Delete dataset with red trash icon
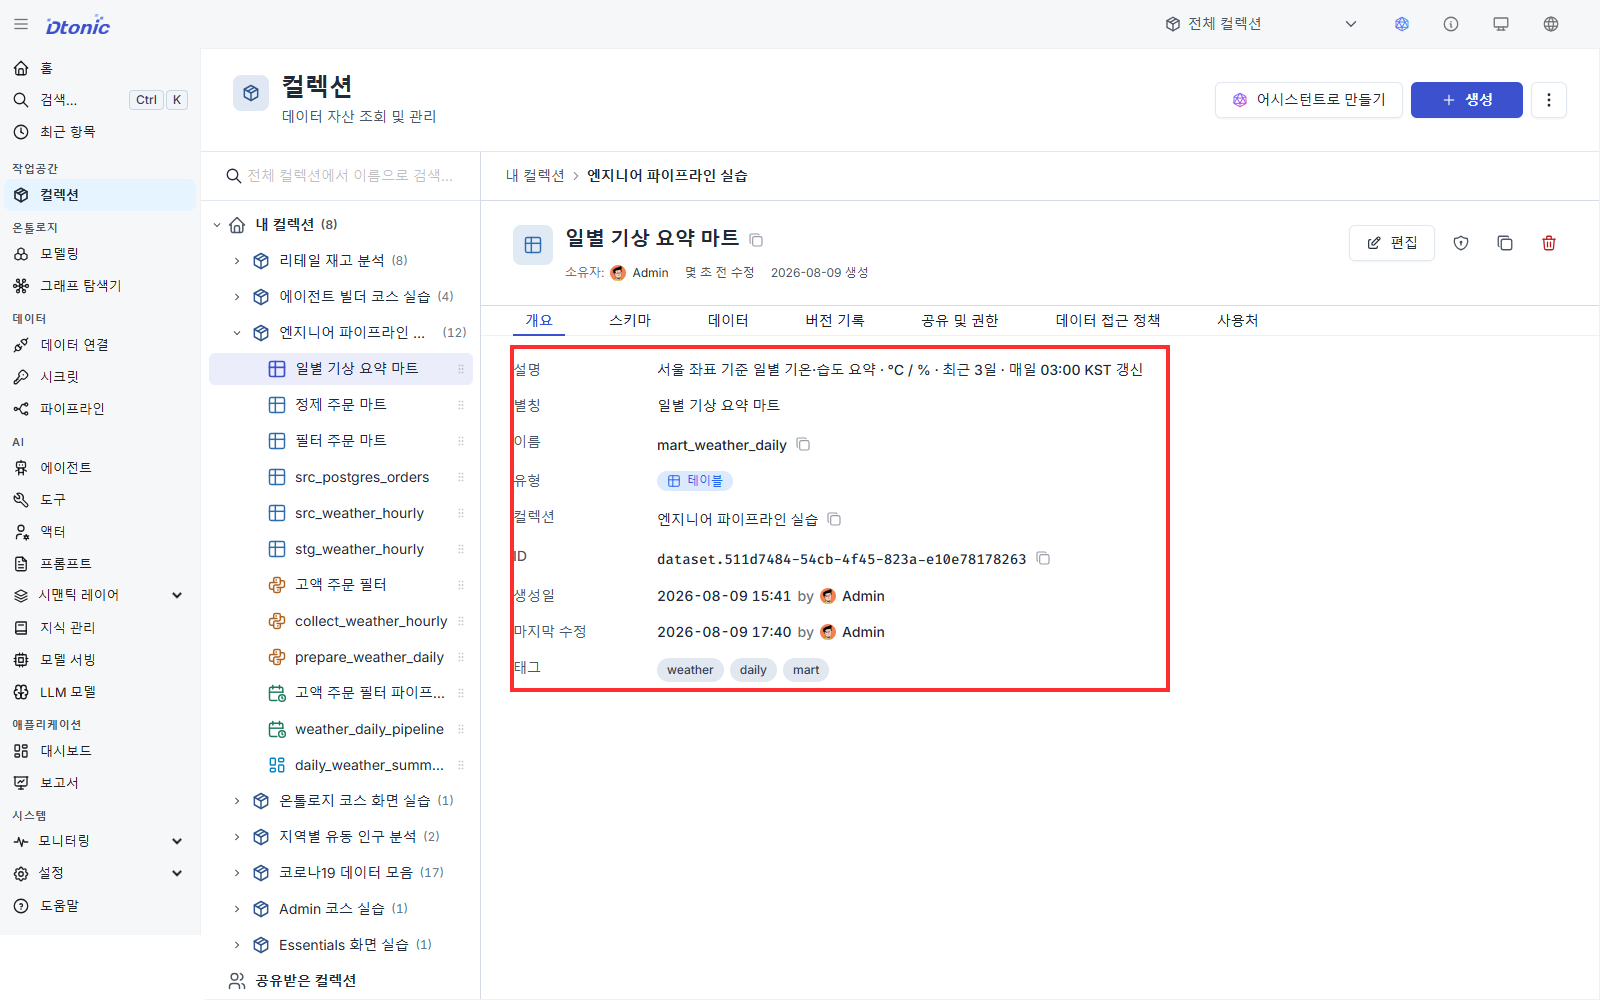The height and width of the screenshot is (1000, 1600). coord(1549,243)
